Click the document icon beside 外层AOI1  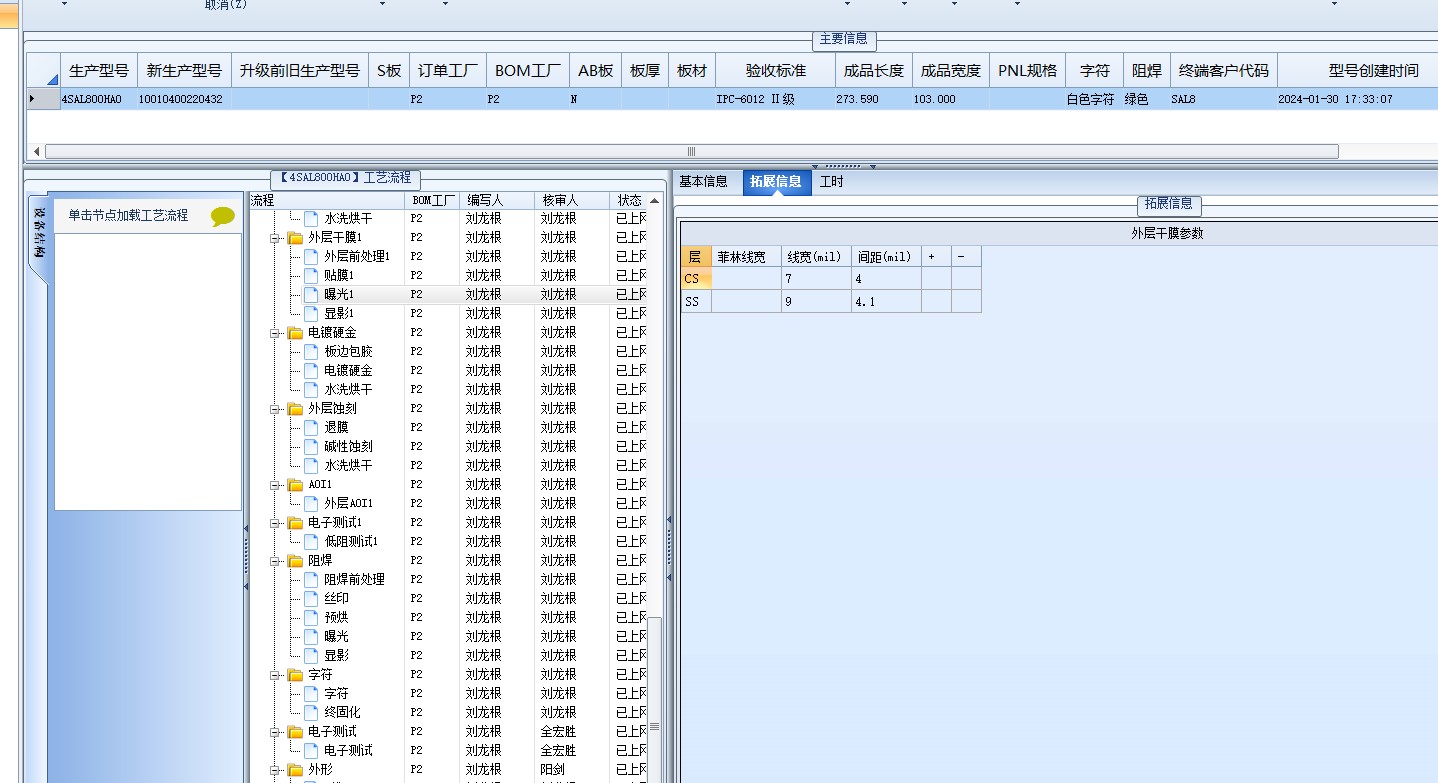pyautogui.click(x=311, y=504)
